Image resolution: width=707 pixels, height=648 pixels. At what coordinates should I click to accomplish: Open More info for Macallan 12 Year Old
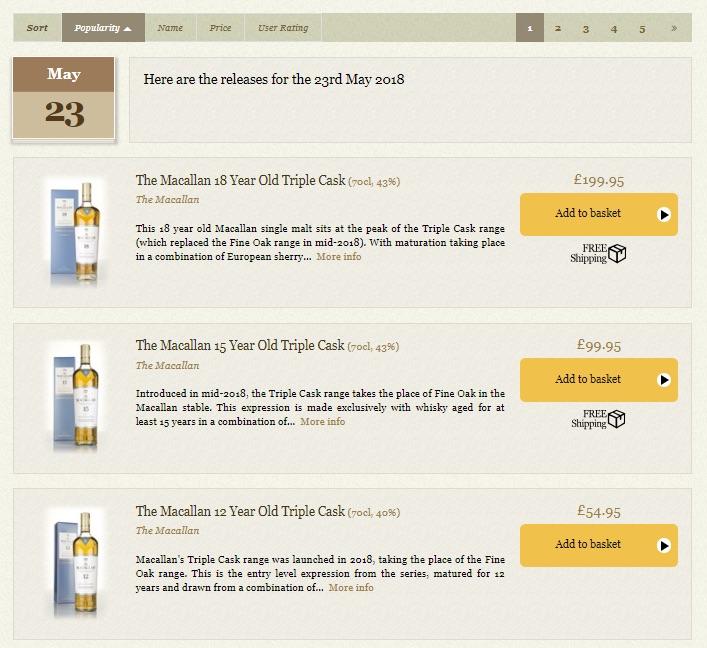(351, 588)
